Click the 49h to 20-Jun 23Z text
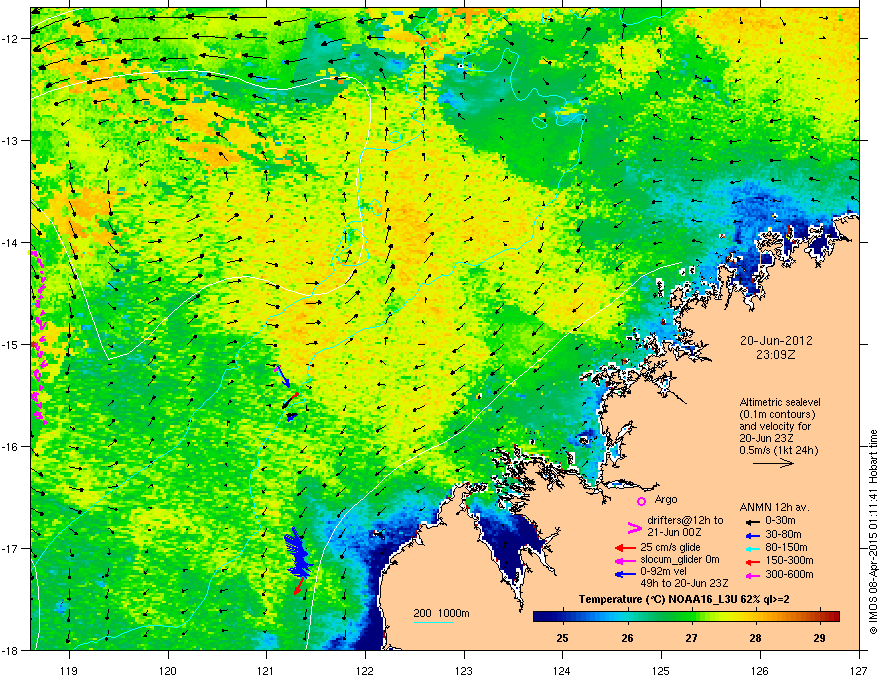The width and height of the screenshot is (880, 680). 684,583
